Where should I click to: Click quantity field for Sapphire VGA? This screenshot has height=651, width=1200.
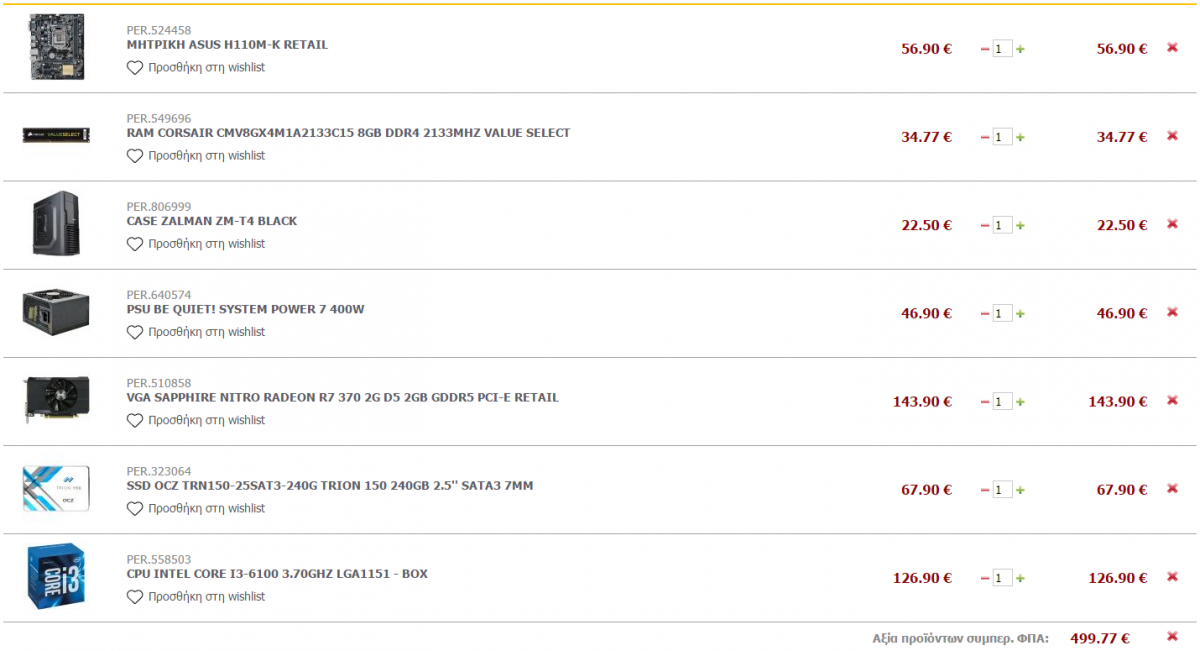[x=1002, y=401]
